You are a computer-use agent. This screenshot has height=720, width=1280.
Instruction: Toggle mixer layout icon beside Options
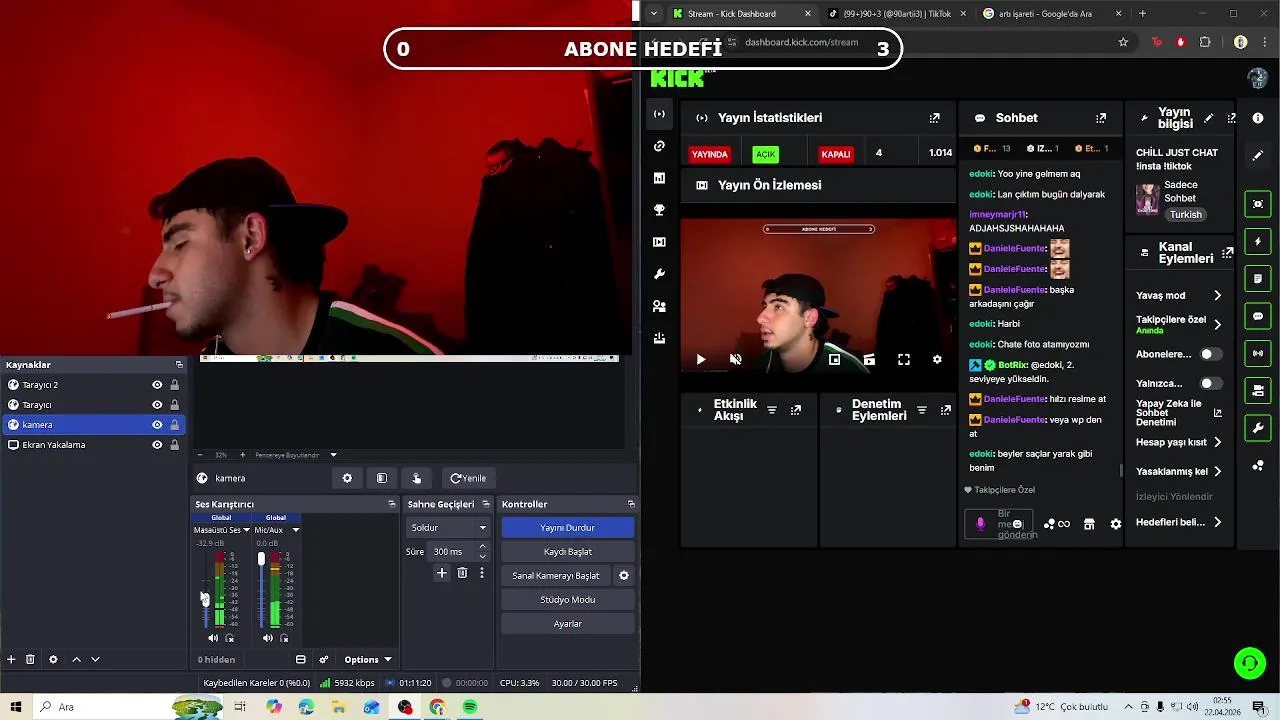pos(300,659)
